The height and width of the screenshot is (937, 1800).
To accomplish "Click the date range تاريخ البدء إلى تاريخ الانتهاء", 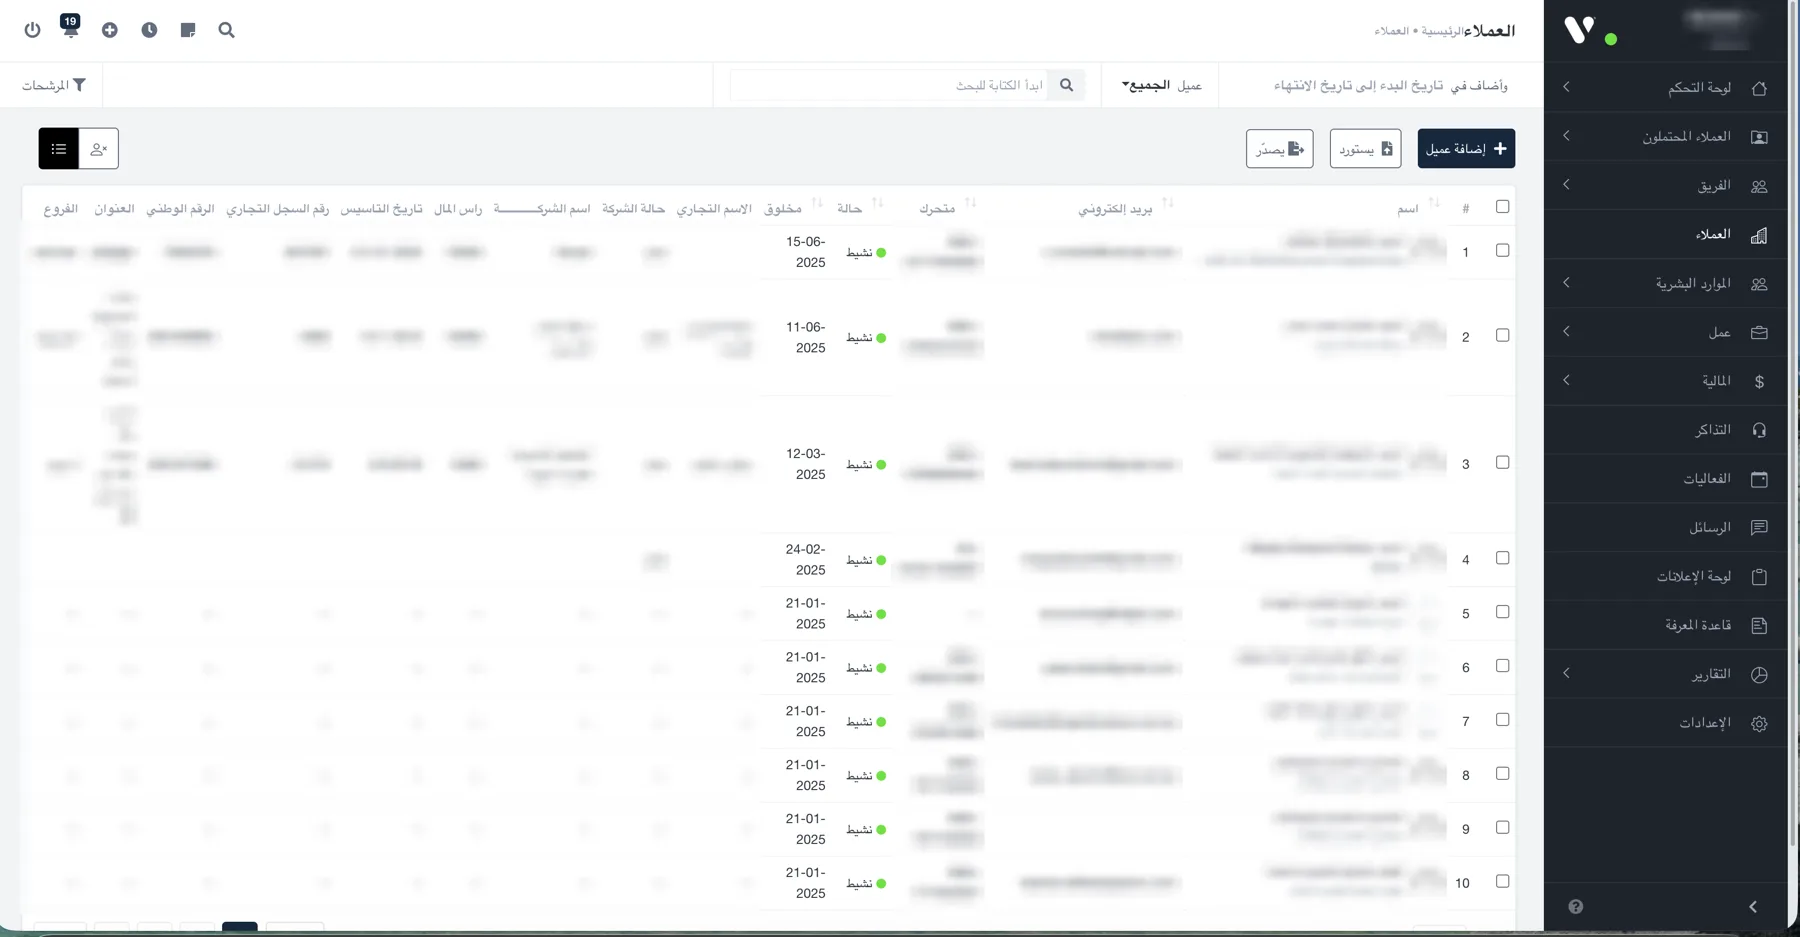I will (x=1358, y=86).
